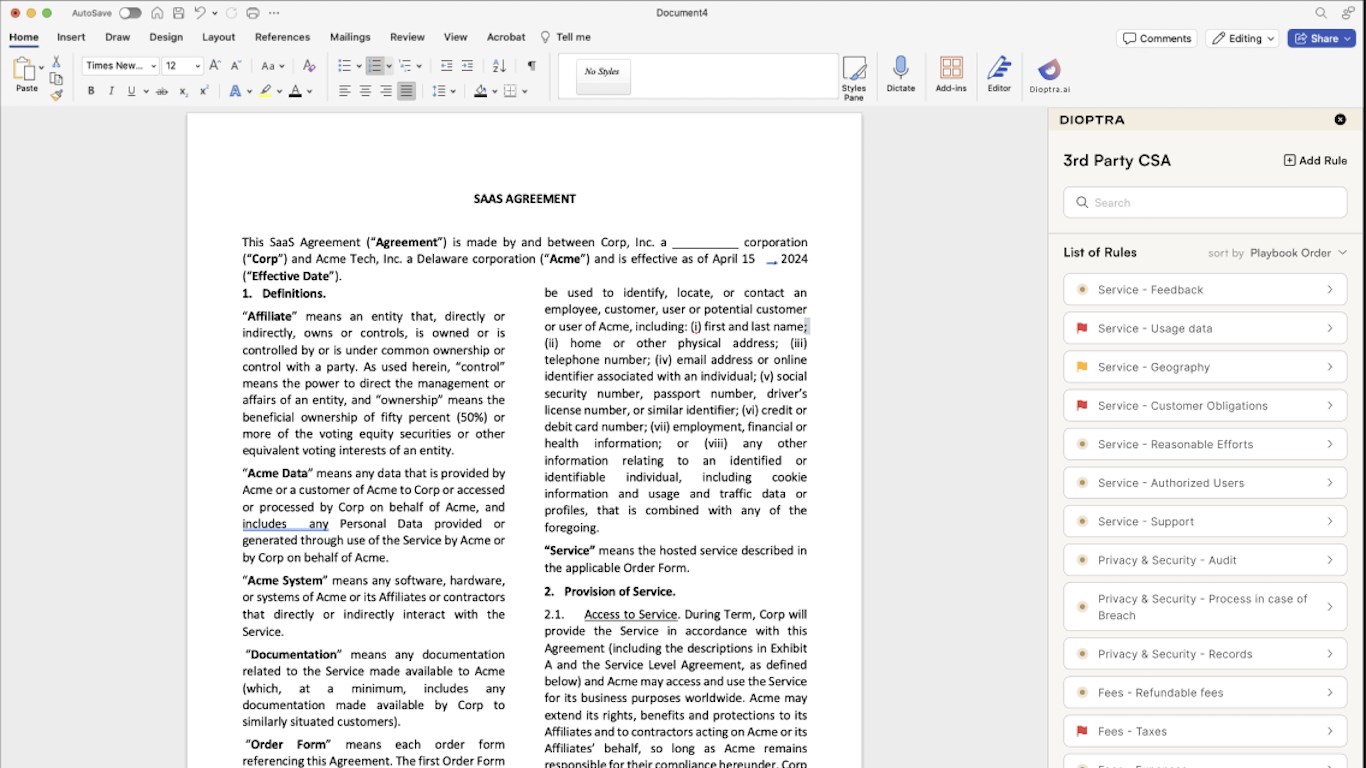Open the Dioptra.ai add-in icon

pyautogui.click(x=1049, y=75)
